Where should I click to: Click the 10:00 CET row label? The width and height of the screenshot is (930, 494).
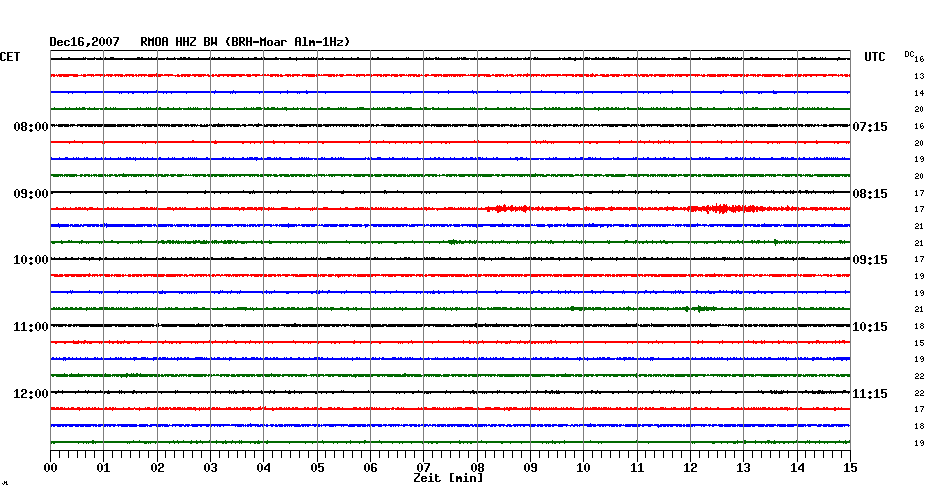coord(31,260)
